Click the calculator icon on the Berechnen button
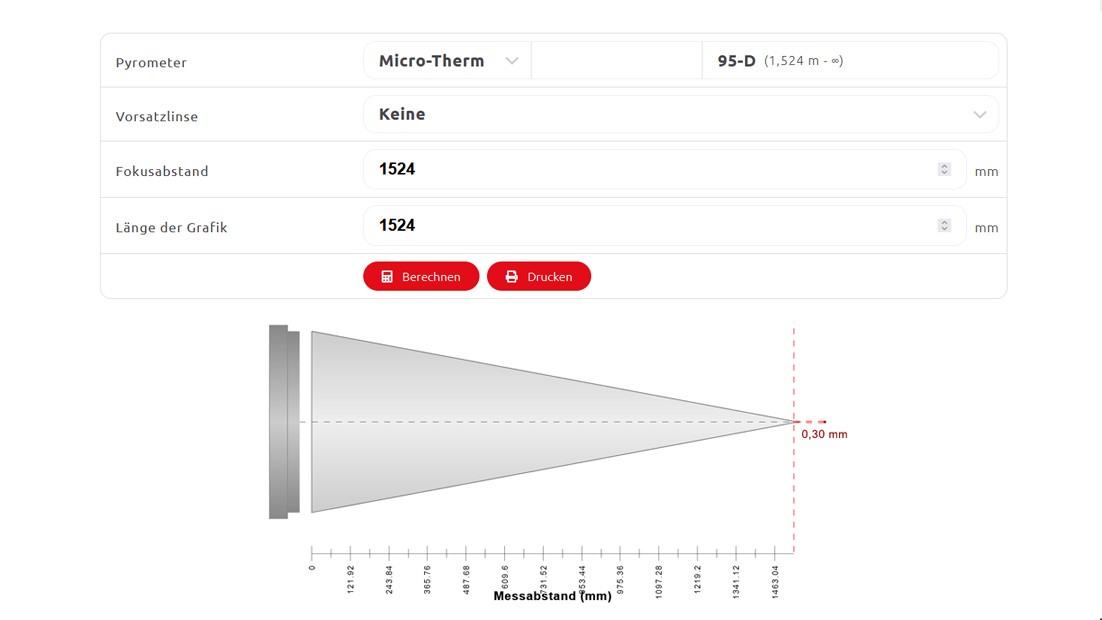 (x=389, y=276)
